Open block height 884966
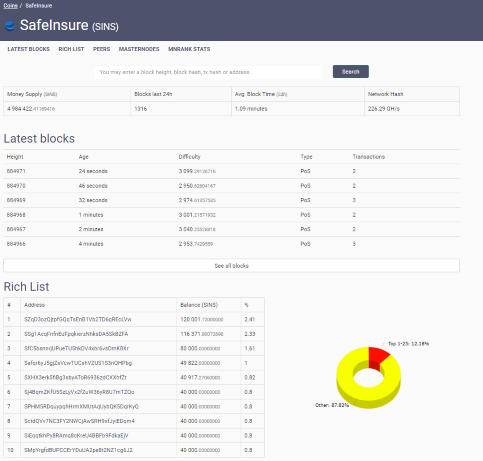The image size is (483, 461). tap(16, 244)
